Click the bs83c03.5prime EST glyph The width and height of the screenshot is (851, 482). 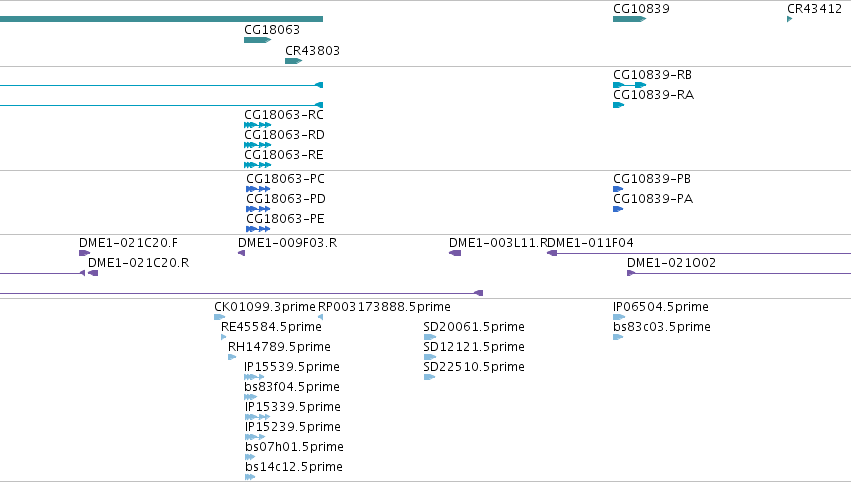click(618, 337)
